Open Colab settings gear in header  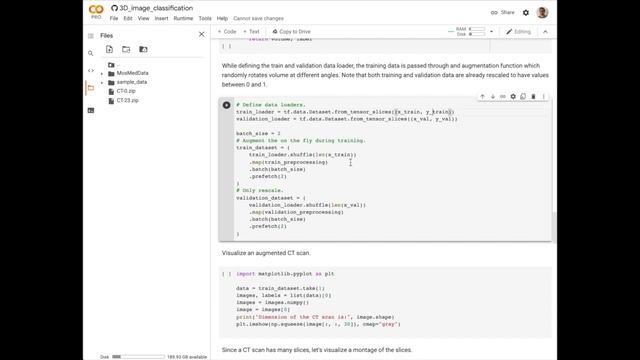click(526, 13)
